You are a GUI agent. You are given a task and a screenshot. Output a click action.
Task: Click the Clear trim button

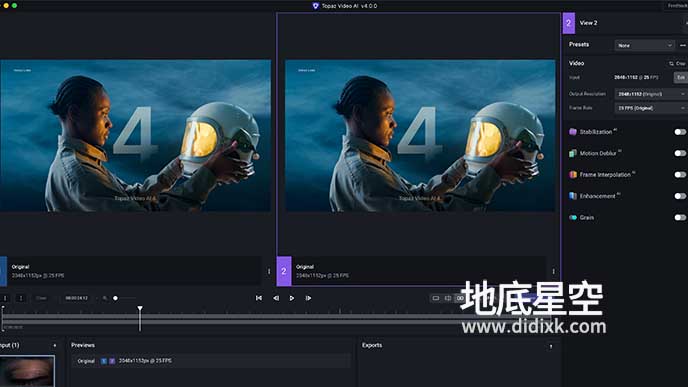41,298
